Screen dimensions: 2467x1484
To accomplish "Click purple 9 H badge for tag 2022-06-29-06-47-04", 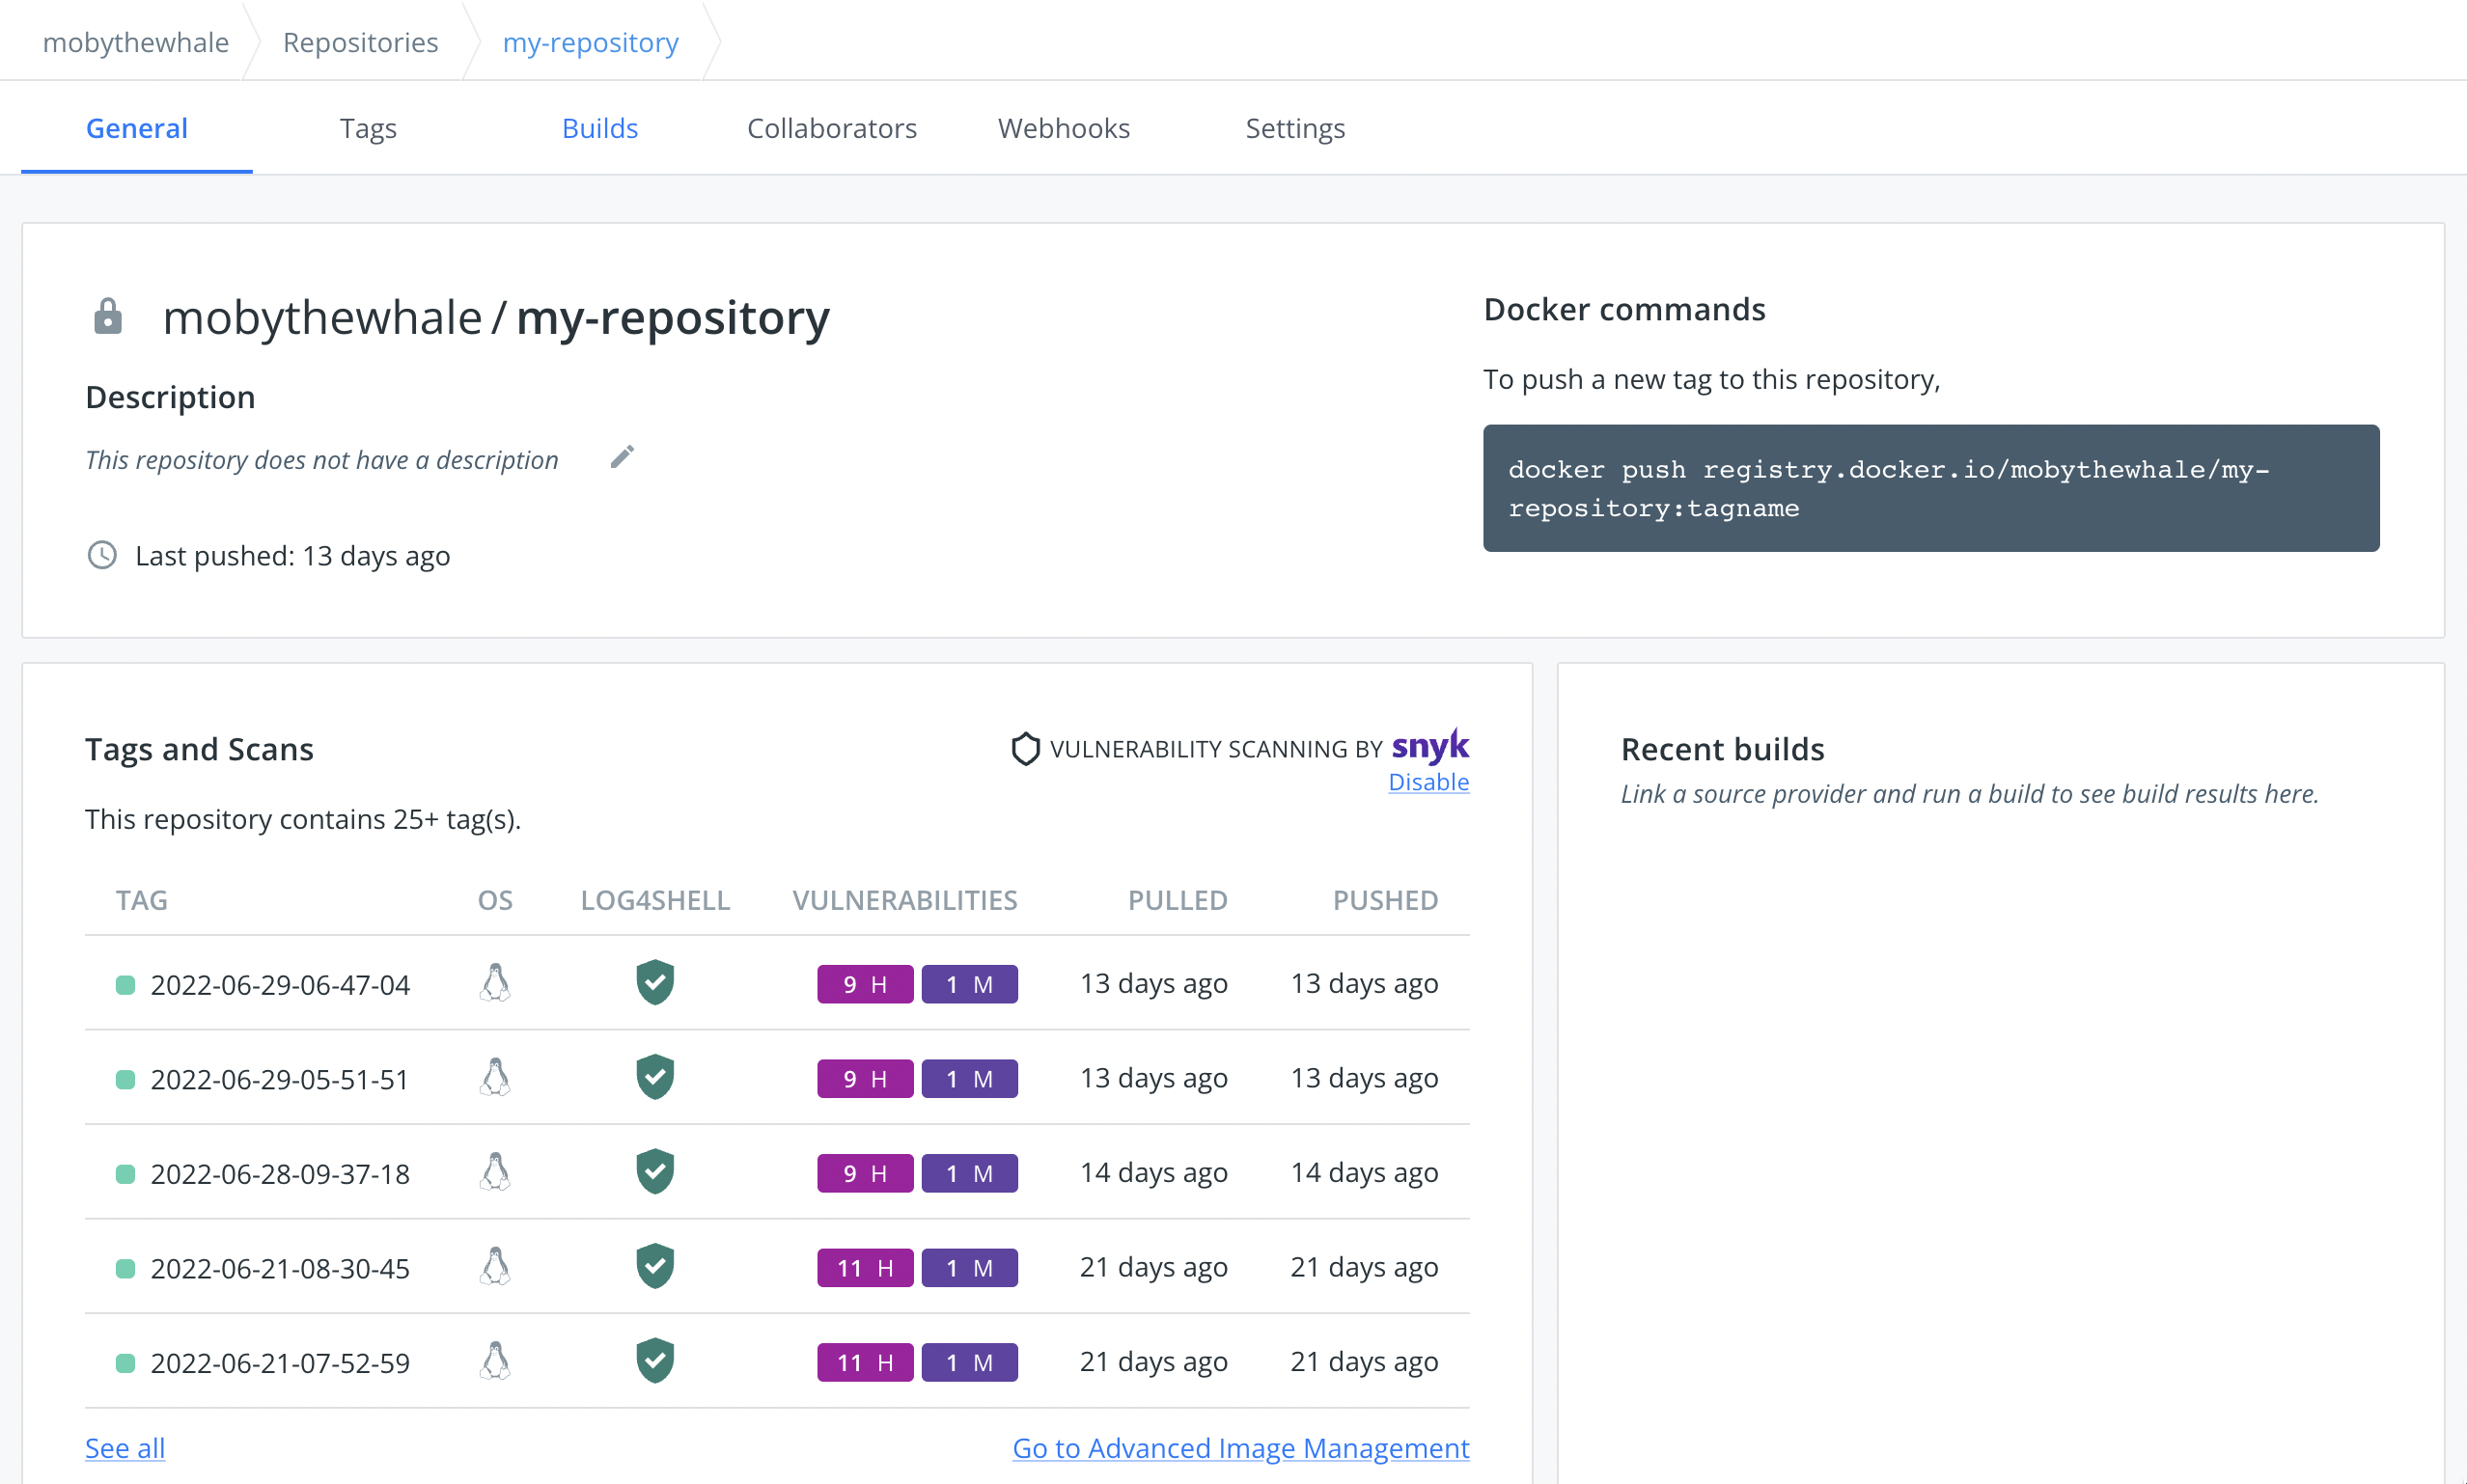I will point(864,984).
